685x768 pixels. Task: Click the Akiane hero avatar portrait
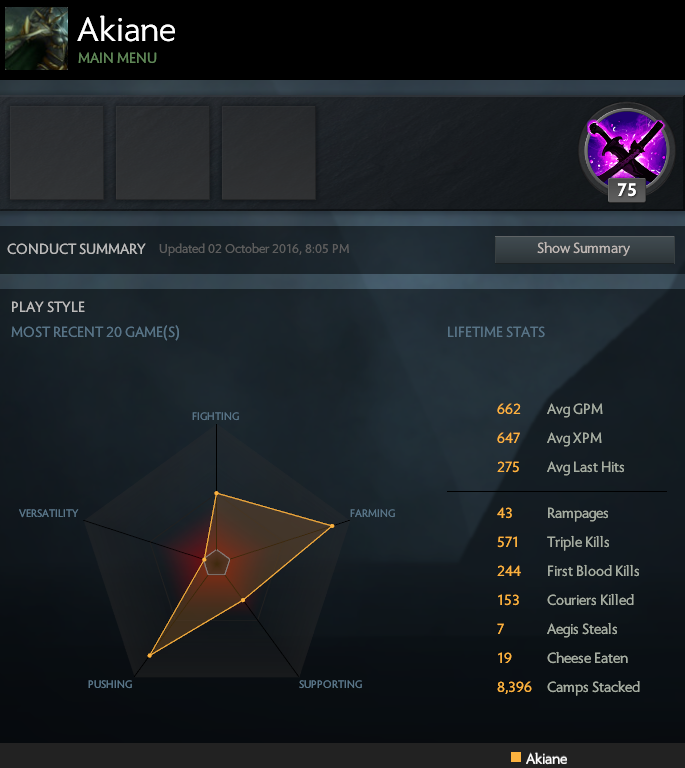coord(36,38)
